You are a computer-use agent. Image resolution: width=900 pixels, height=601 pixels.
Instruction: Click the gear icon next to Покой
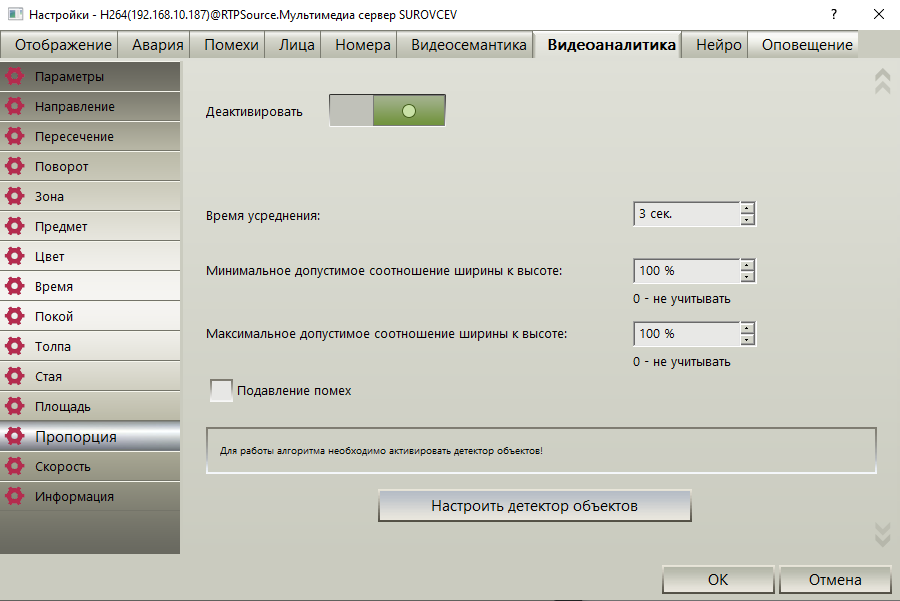click(x=14, y=316)
